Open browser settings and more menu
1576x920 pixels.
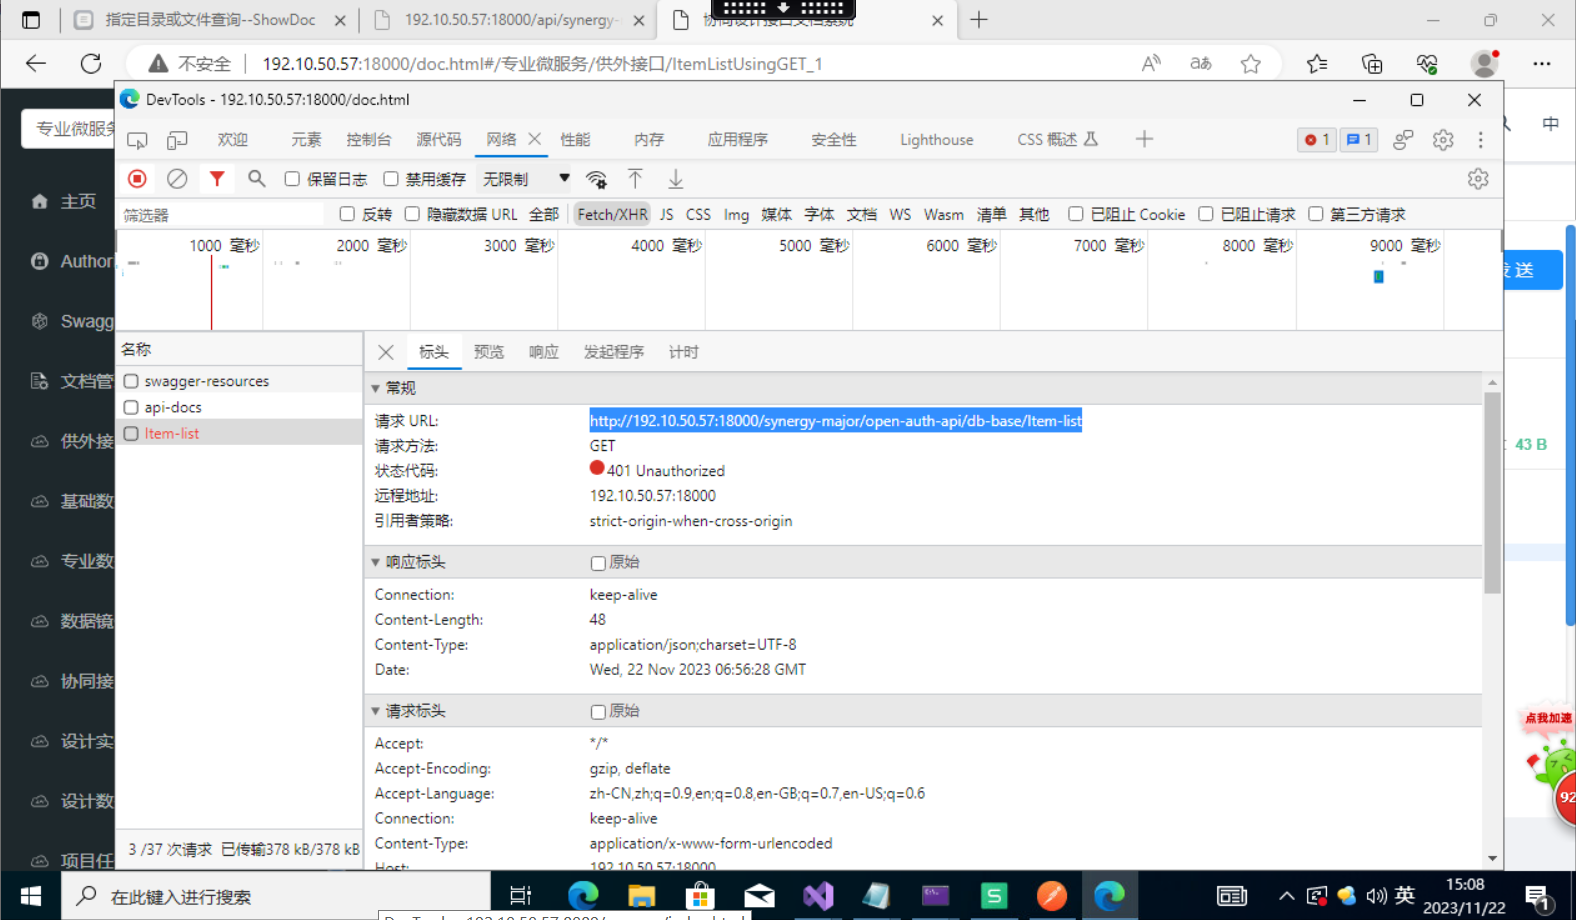[1542, 64]
